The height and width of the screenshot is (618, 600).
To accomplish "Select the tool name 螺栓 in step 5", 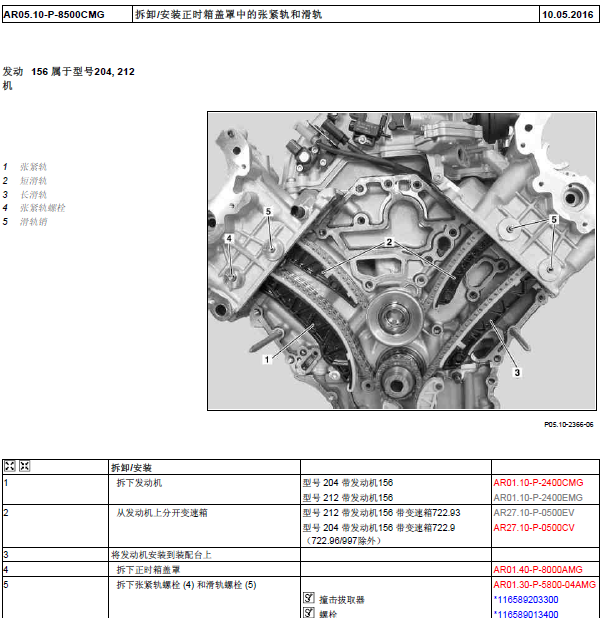I will point(328,614).
